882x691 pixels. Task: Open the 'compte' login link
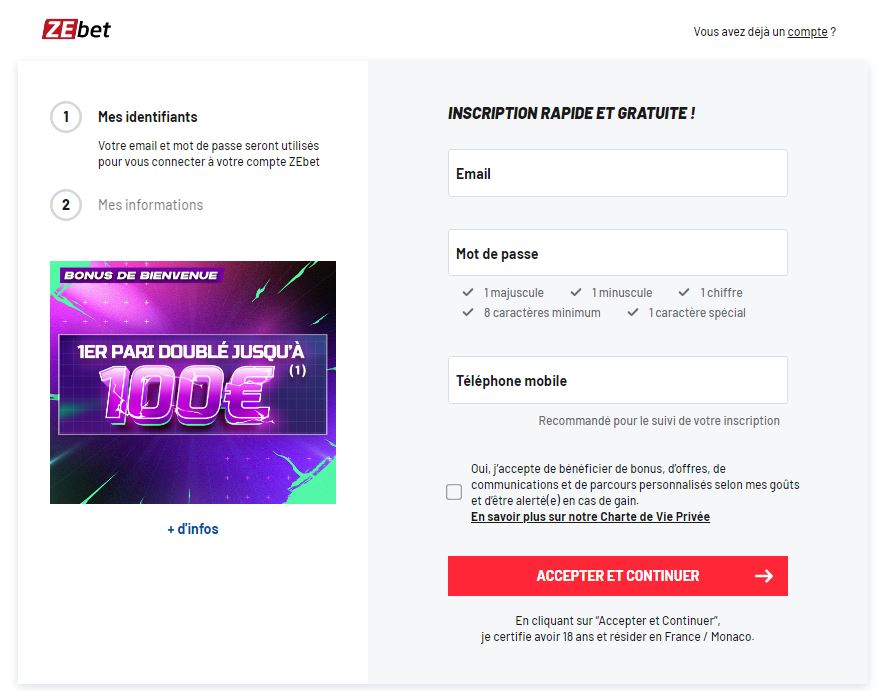pyautogui.click(x=806, y=31)
